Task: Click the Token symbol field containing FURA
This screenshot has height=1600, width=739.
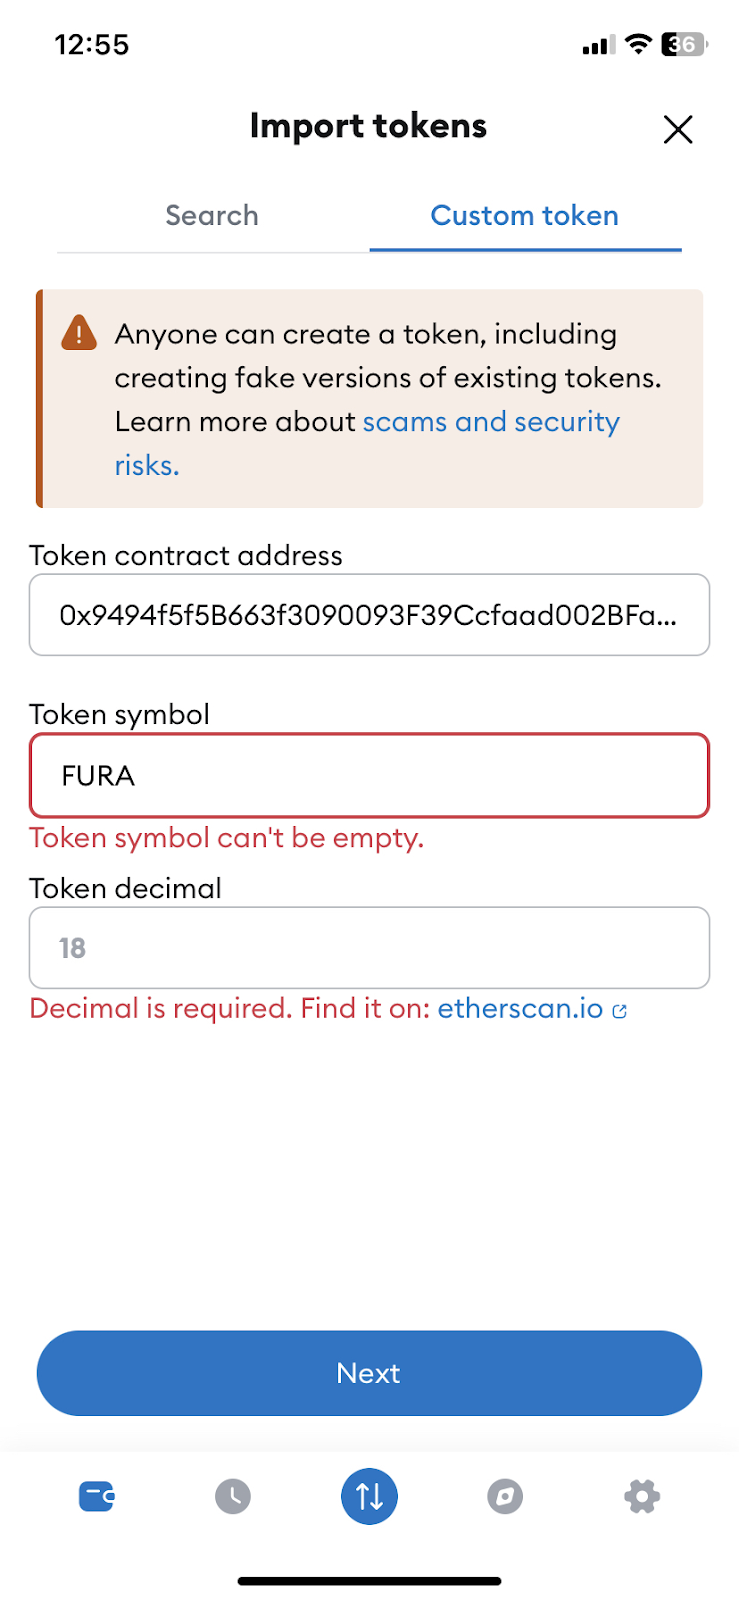Action: click(x=369, y=776)
